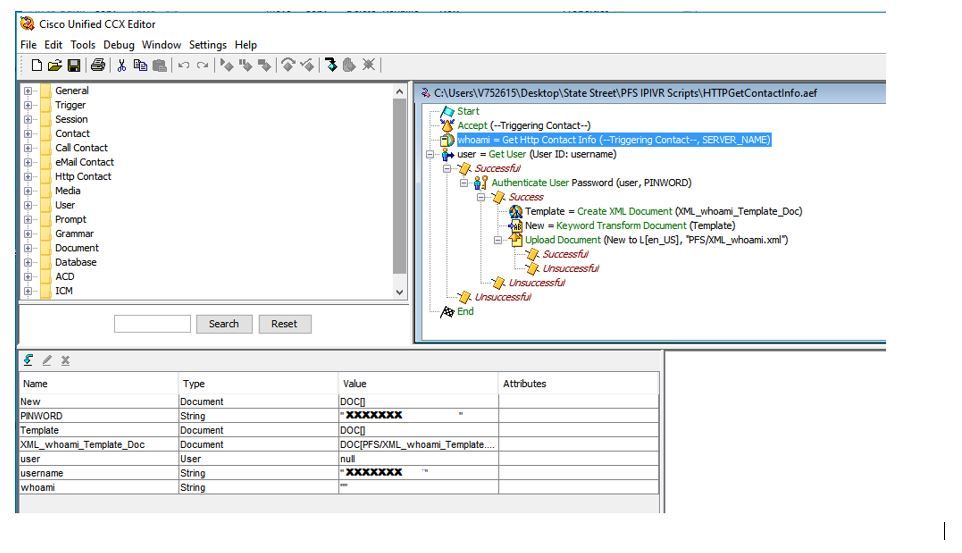
Task: Click the Start step flag icon
Action: [447, 112]
